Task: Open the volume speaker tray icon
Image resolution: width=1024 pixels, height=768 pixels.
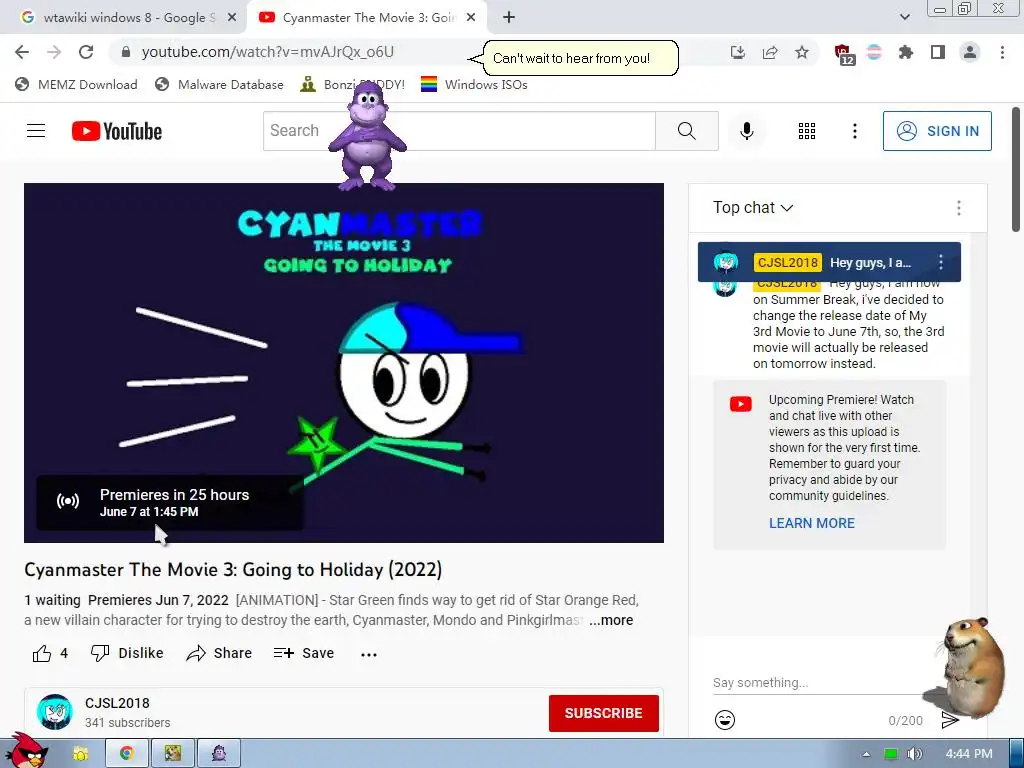Action: (x=914, y=754)
